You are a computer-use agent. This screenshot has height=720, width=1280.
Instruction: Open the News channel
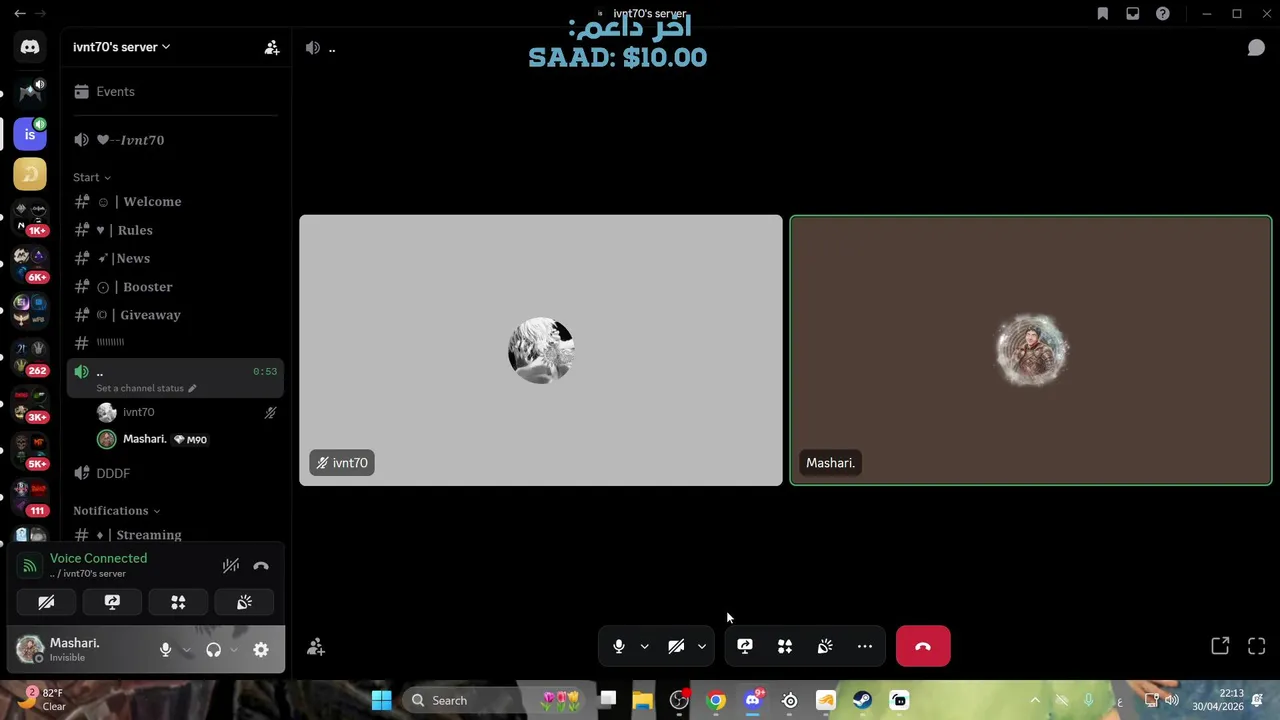[175, 258]
